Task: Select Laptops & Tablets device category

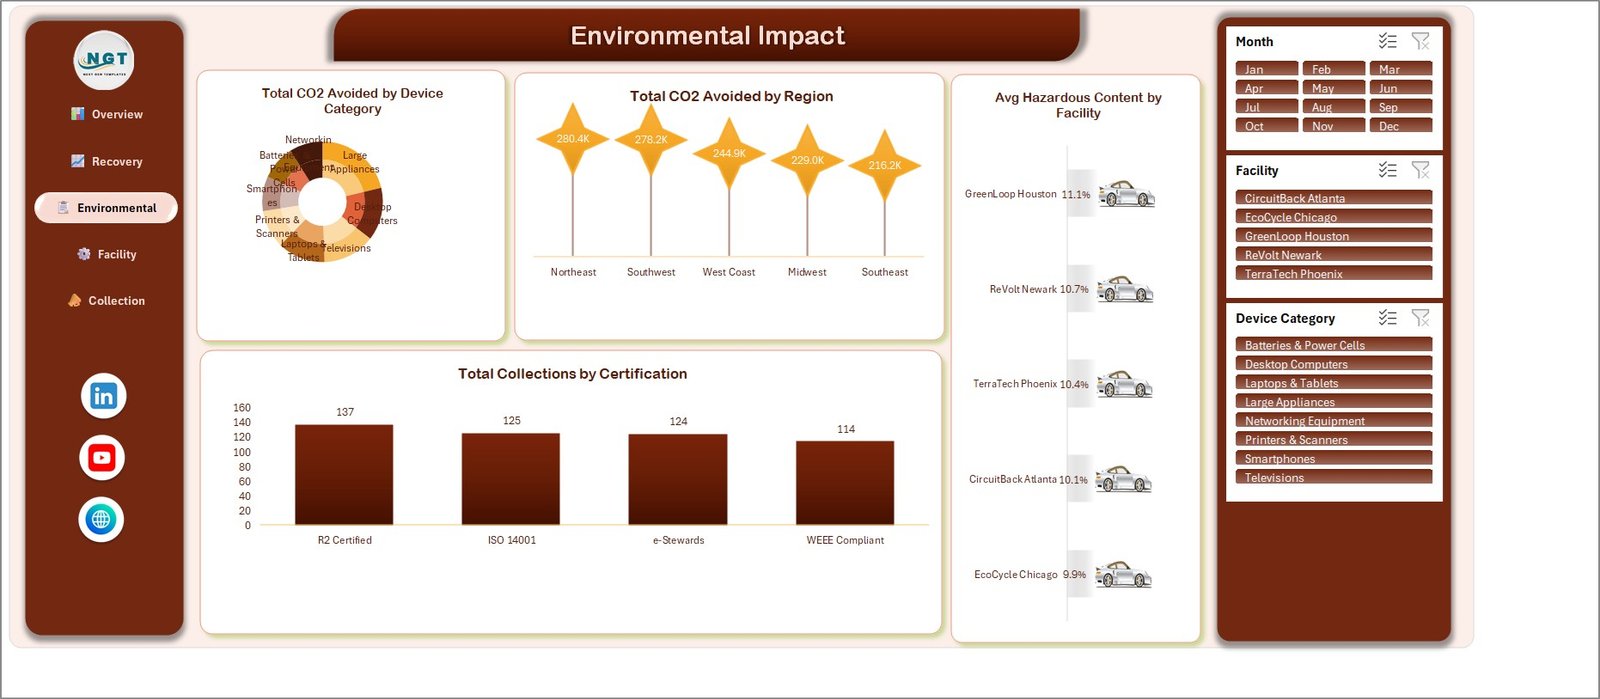Action: tap(1334, 383)
